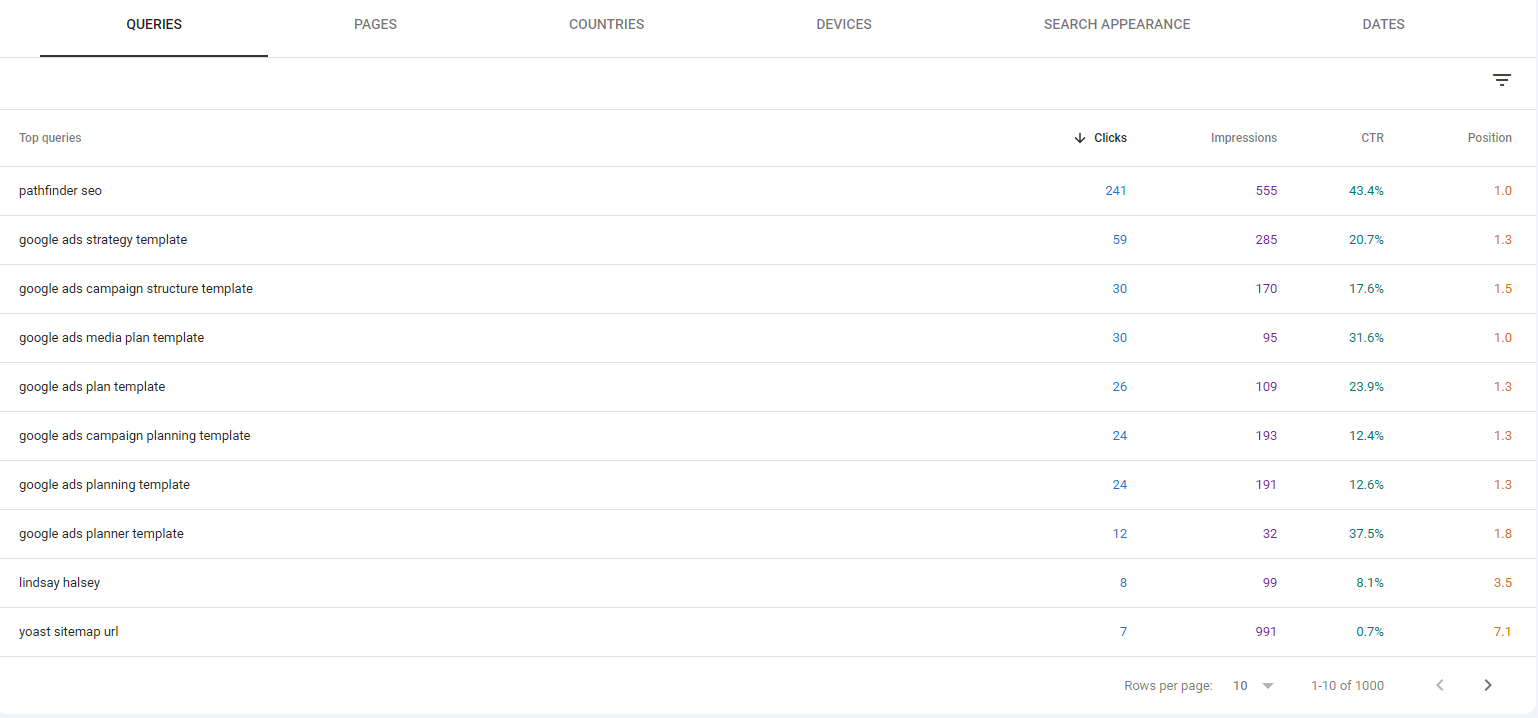Open the QUERIES tab
The image size is (1538, 718).
tap(153, 24)
